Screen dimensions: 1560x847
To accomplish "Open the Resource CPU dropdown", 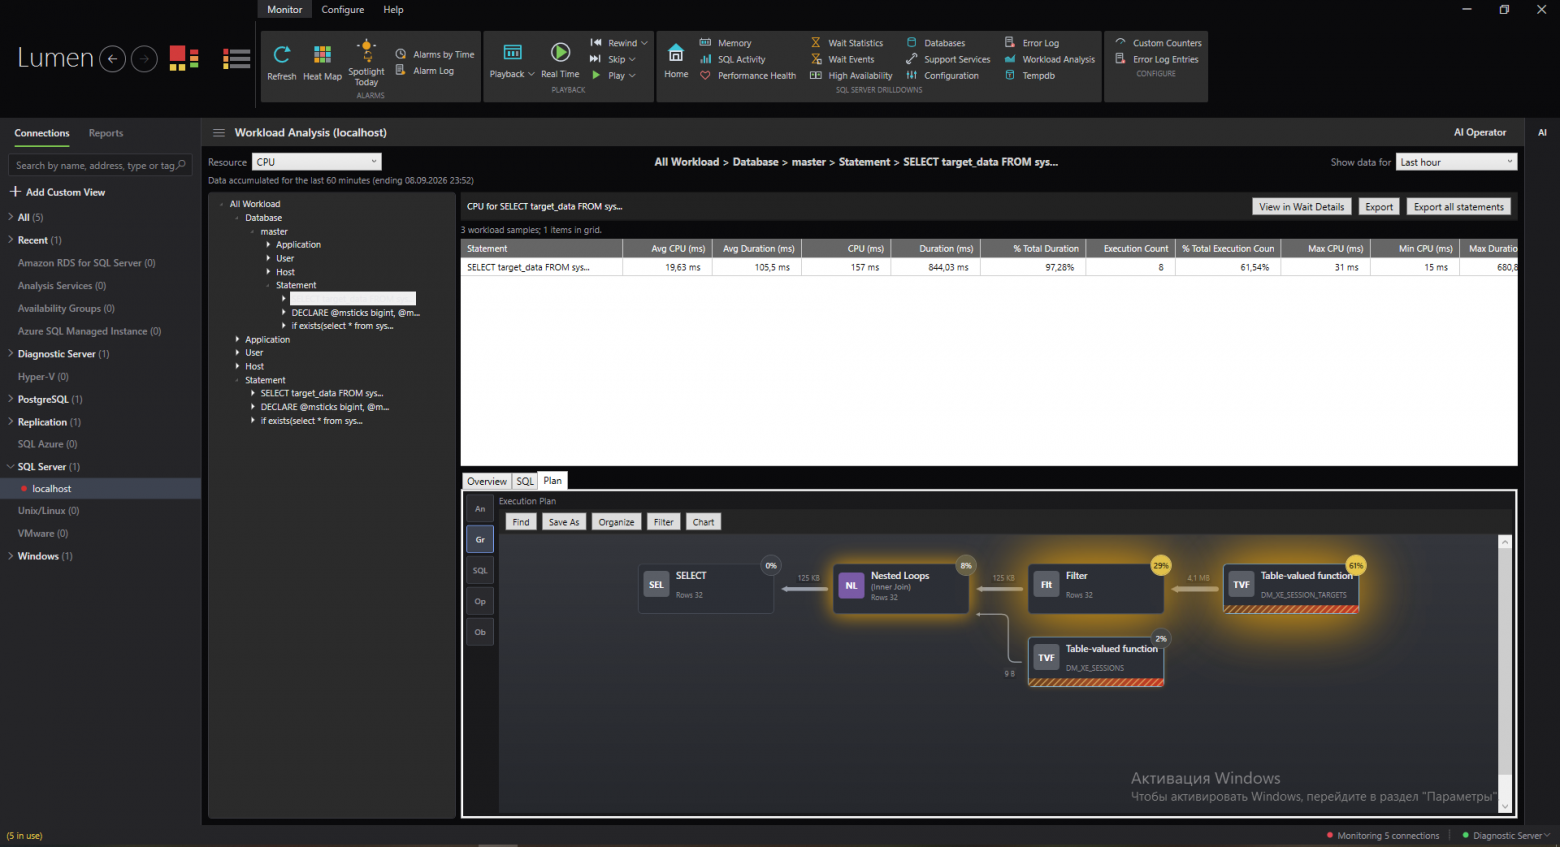I will pos(317,162).
